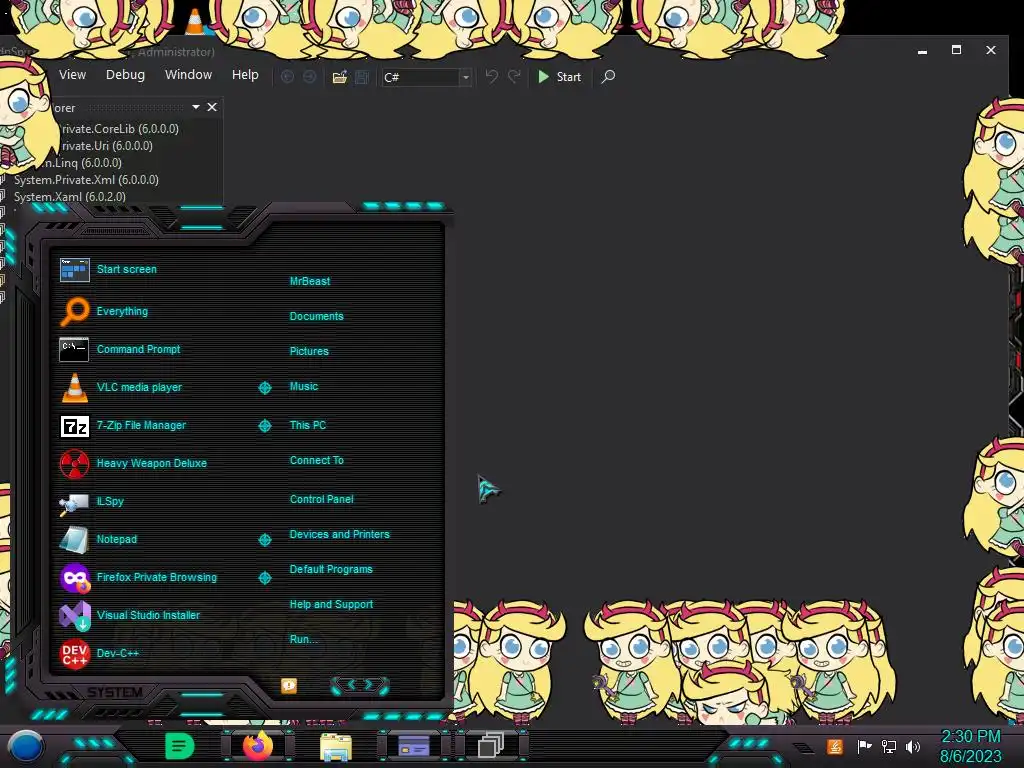Select System.Xaml (6.0.2.0) assembly
Image resolution: width=1024 pixels, height=768 pixels.
(x=70, y=197)
